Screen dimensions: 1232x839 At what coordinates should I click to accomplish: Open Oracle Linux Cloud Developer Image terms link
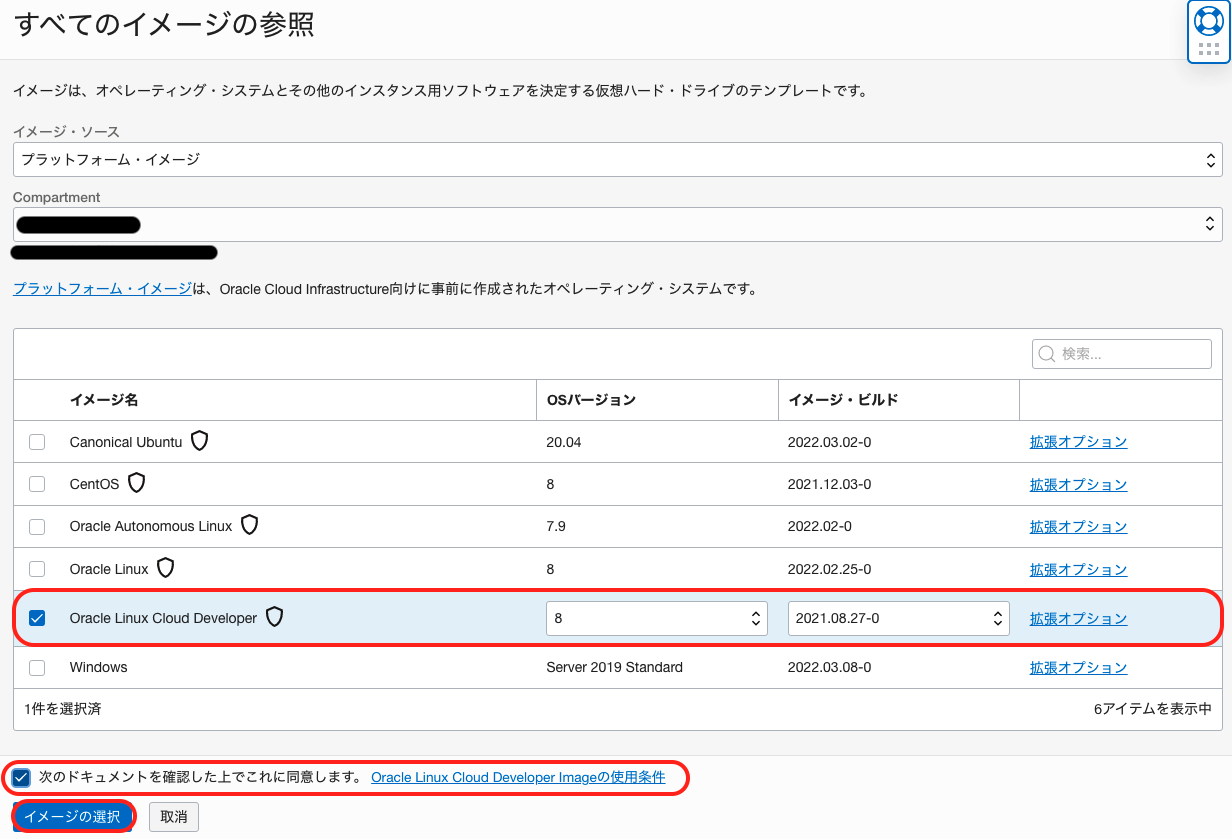click(x=517, y=777)
